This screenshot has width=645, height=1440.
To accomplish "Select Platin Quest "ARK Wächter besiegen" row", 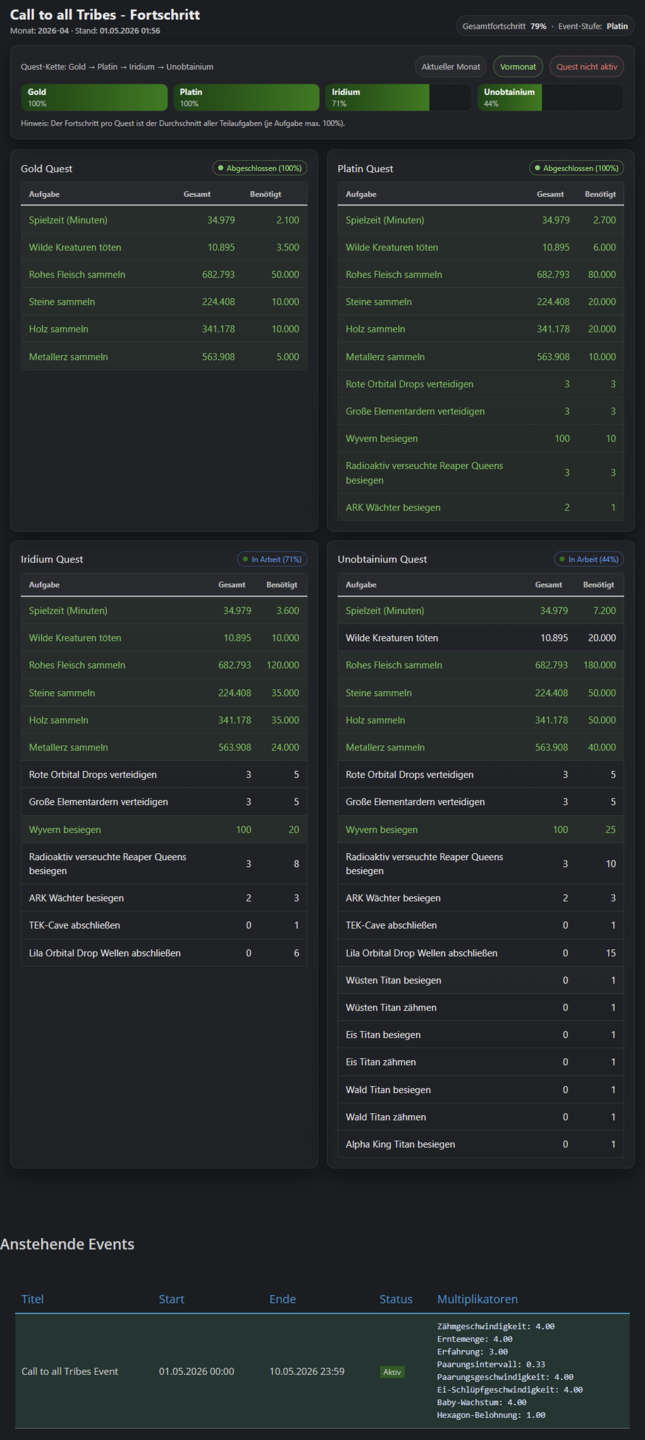I will [x=481, y=508].
